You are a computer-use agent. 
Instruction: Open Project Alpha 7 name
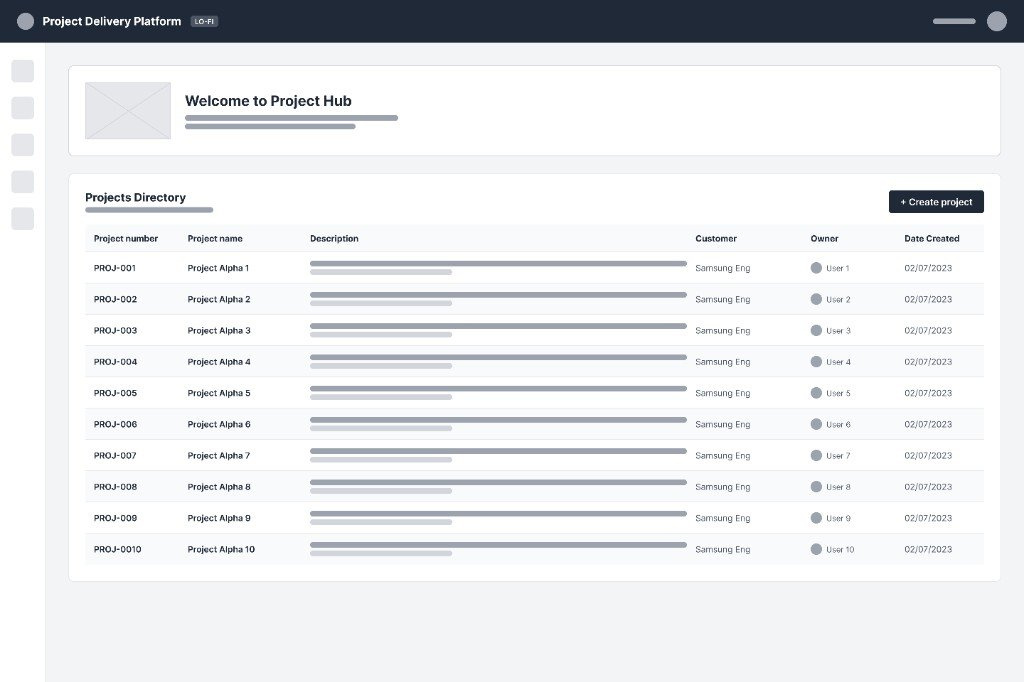(x=219, y=455)
